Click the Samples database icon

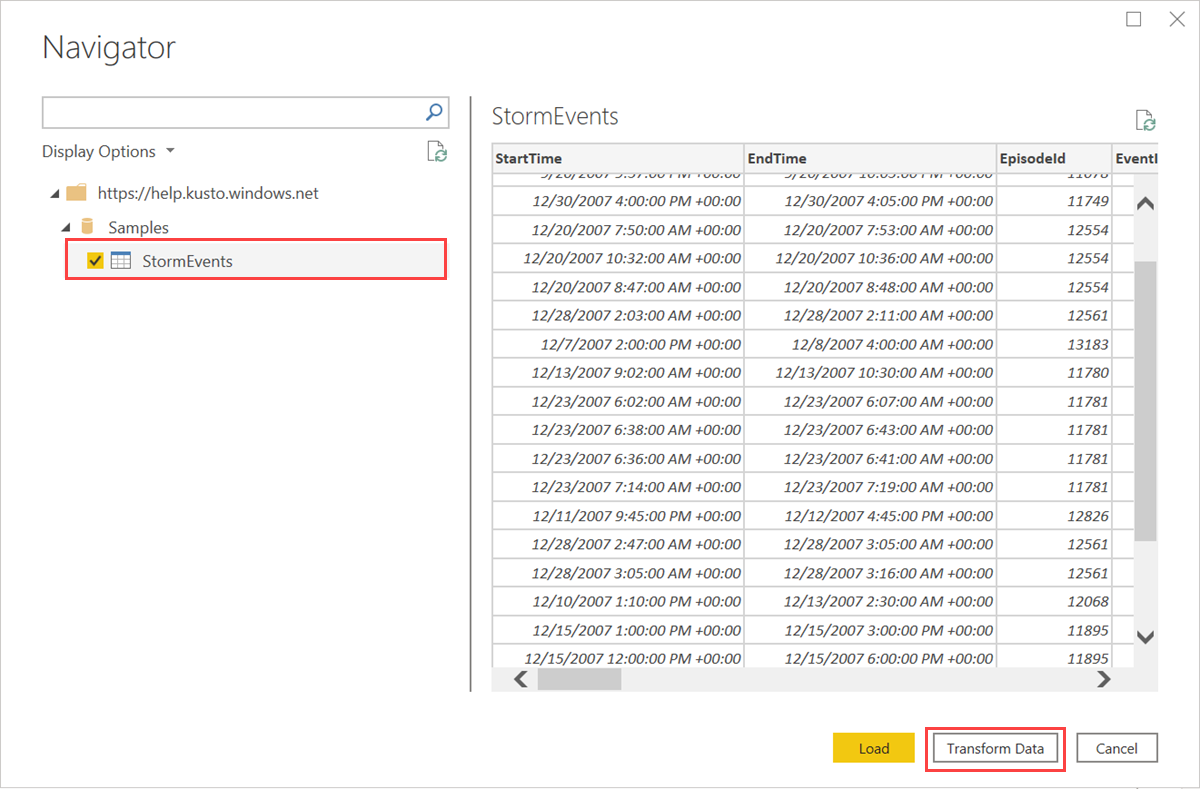[x=87, y=227]
